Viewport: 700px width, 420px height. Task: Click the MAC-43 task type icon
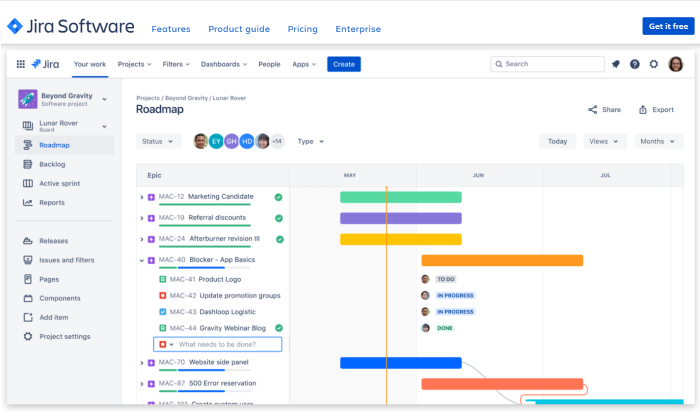(x=162, y=312)
